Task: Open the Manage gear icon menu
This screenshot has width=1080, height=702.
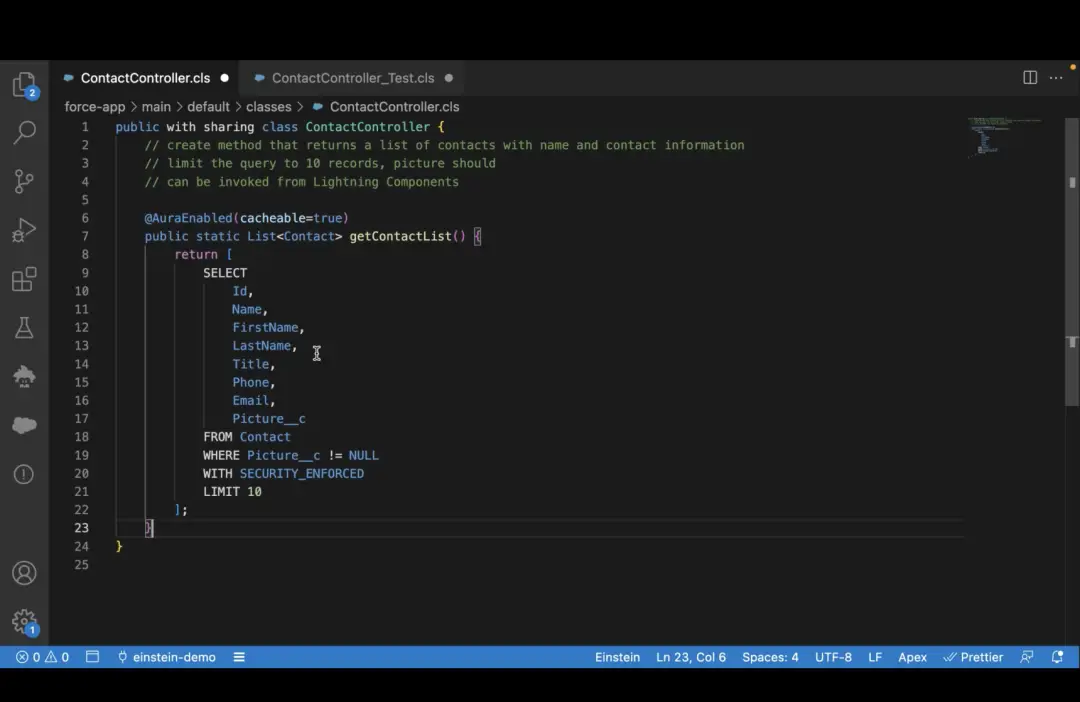Action: click(x=24, y=621)
